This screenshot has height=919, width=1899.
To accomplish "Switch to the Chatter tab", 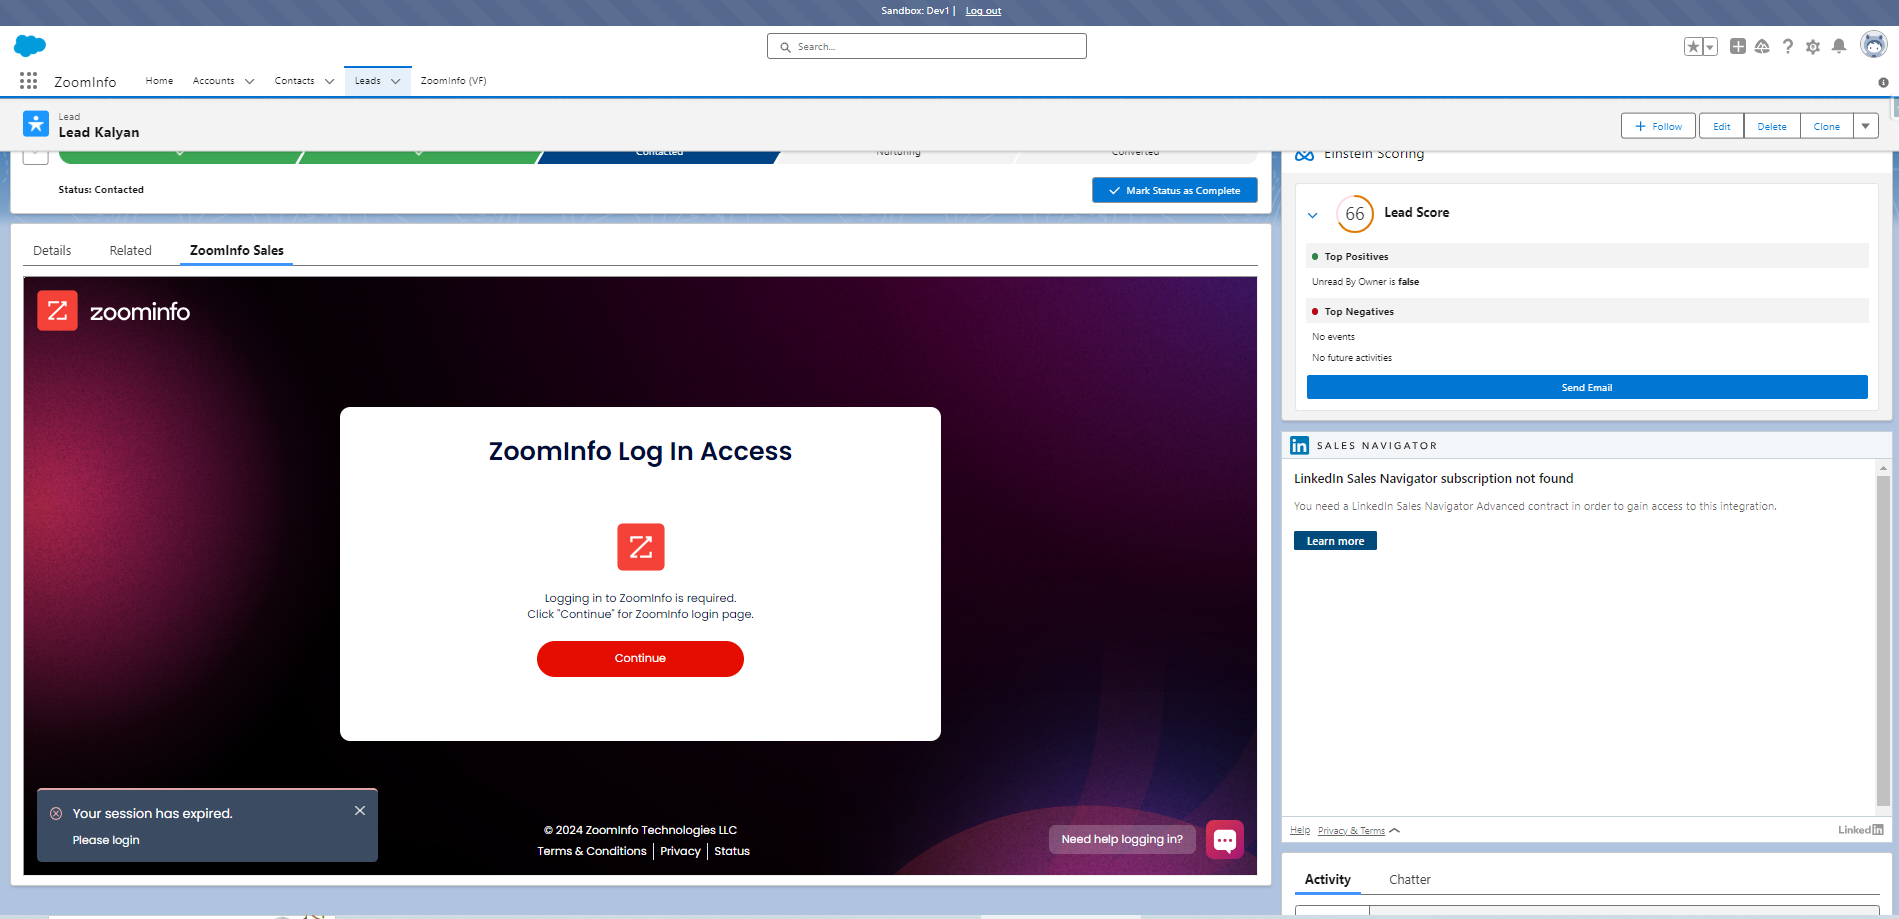I will pos(1410,879).
